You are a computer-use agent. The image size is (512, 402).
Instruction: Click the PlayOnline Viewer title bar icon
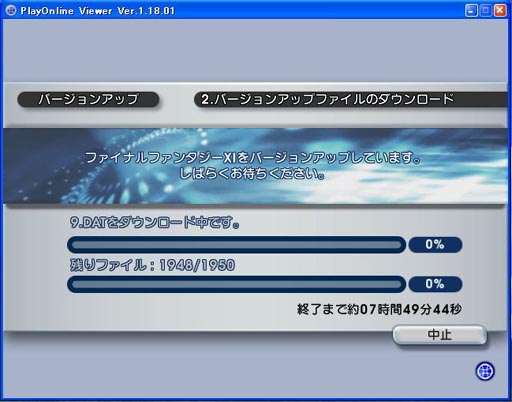[x=11, y=10]
